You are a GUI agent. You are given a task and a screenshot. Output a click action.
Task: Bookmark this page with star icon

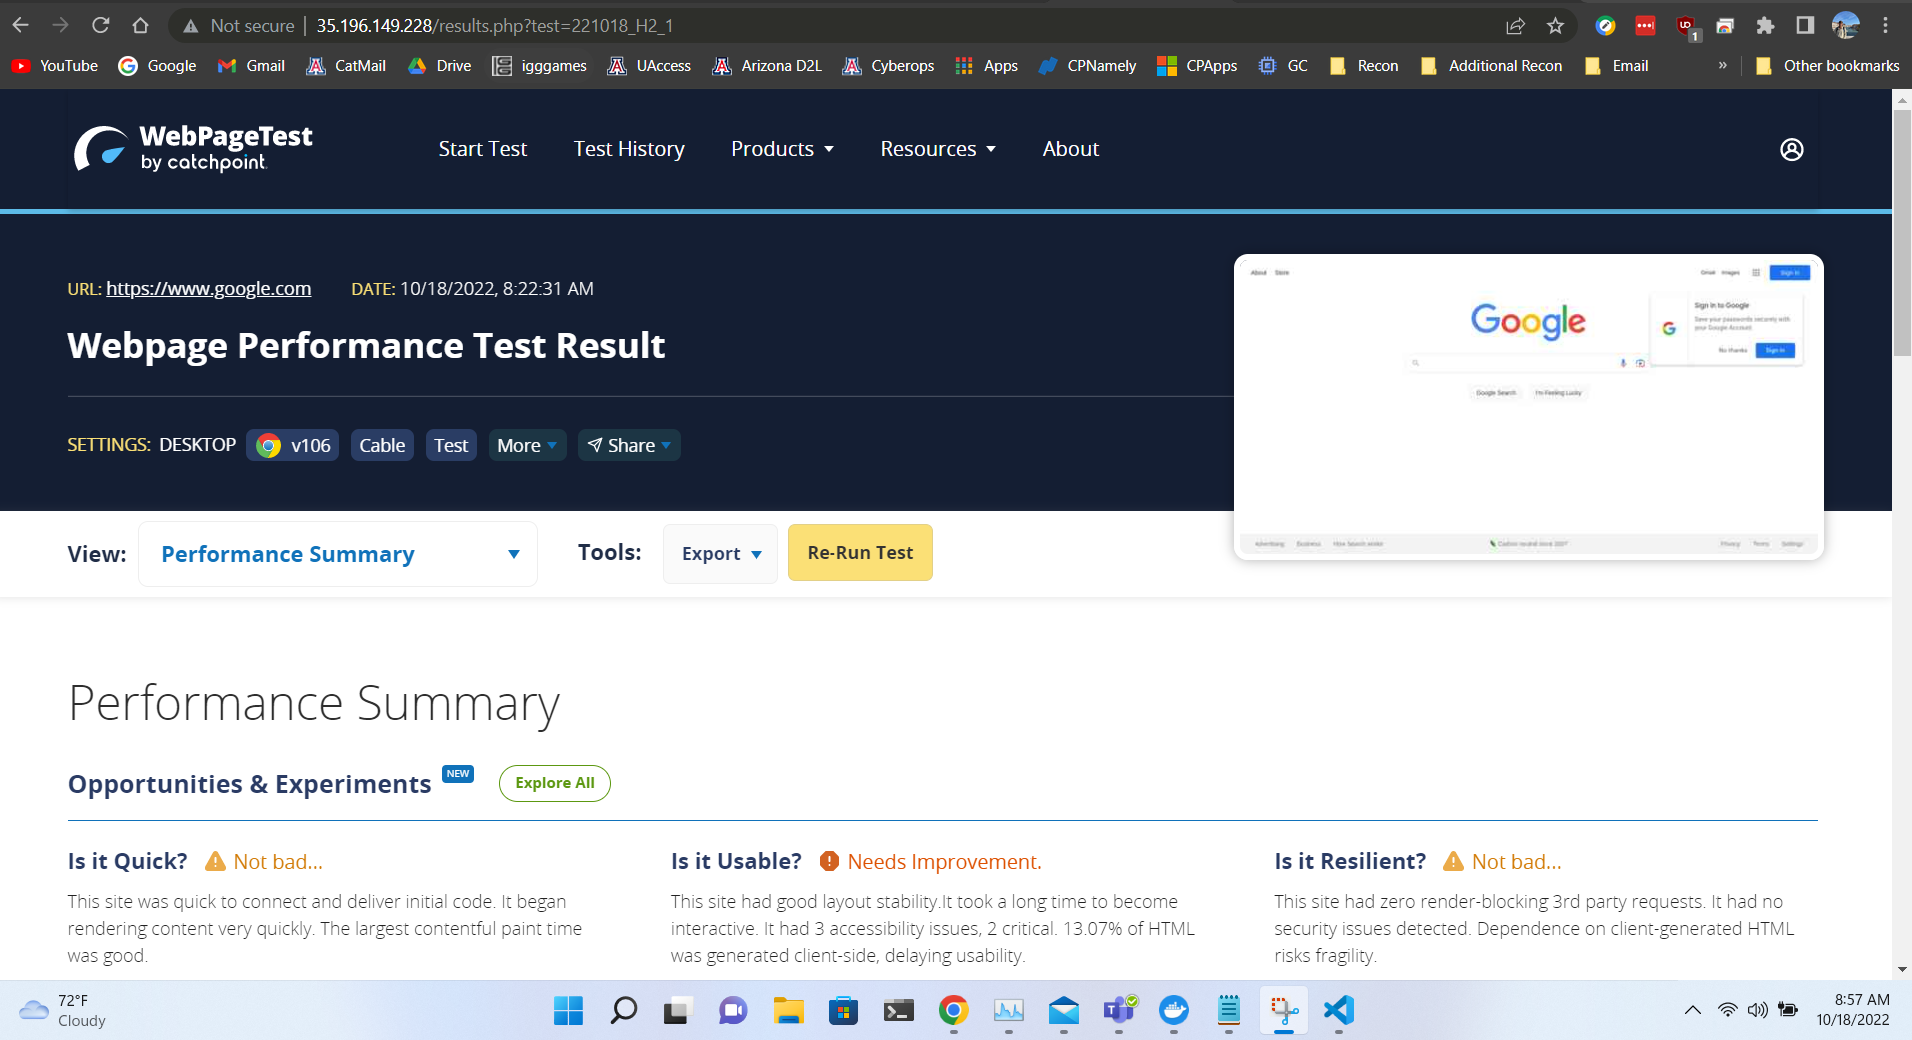coord(1555,26)
